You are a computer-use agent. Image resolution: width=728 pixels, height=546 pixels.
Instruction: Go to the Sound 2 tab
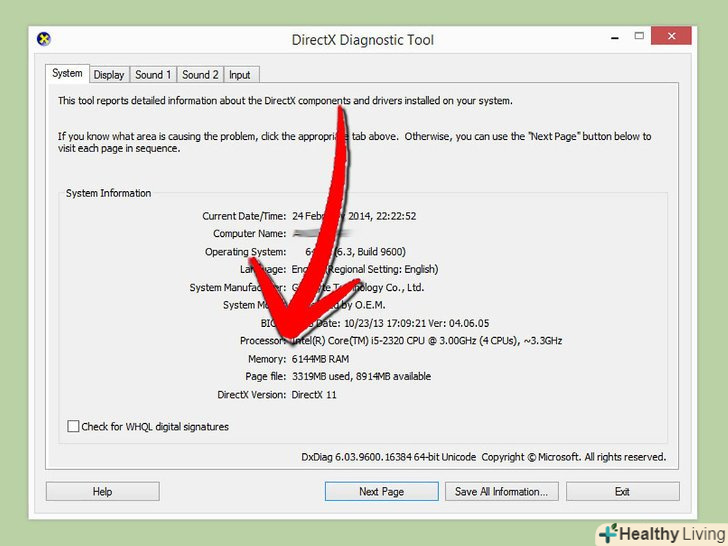point(200,75)
